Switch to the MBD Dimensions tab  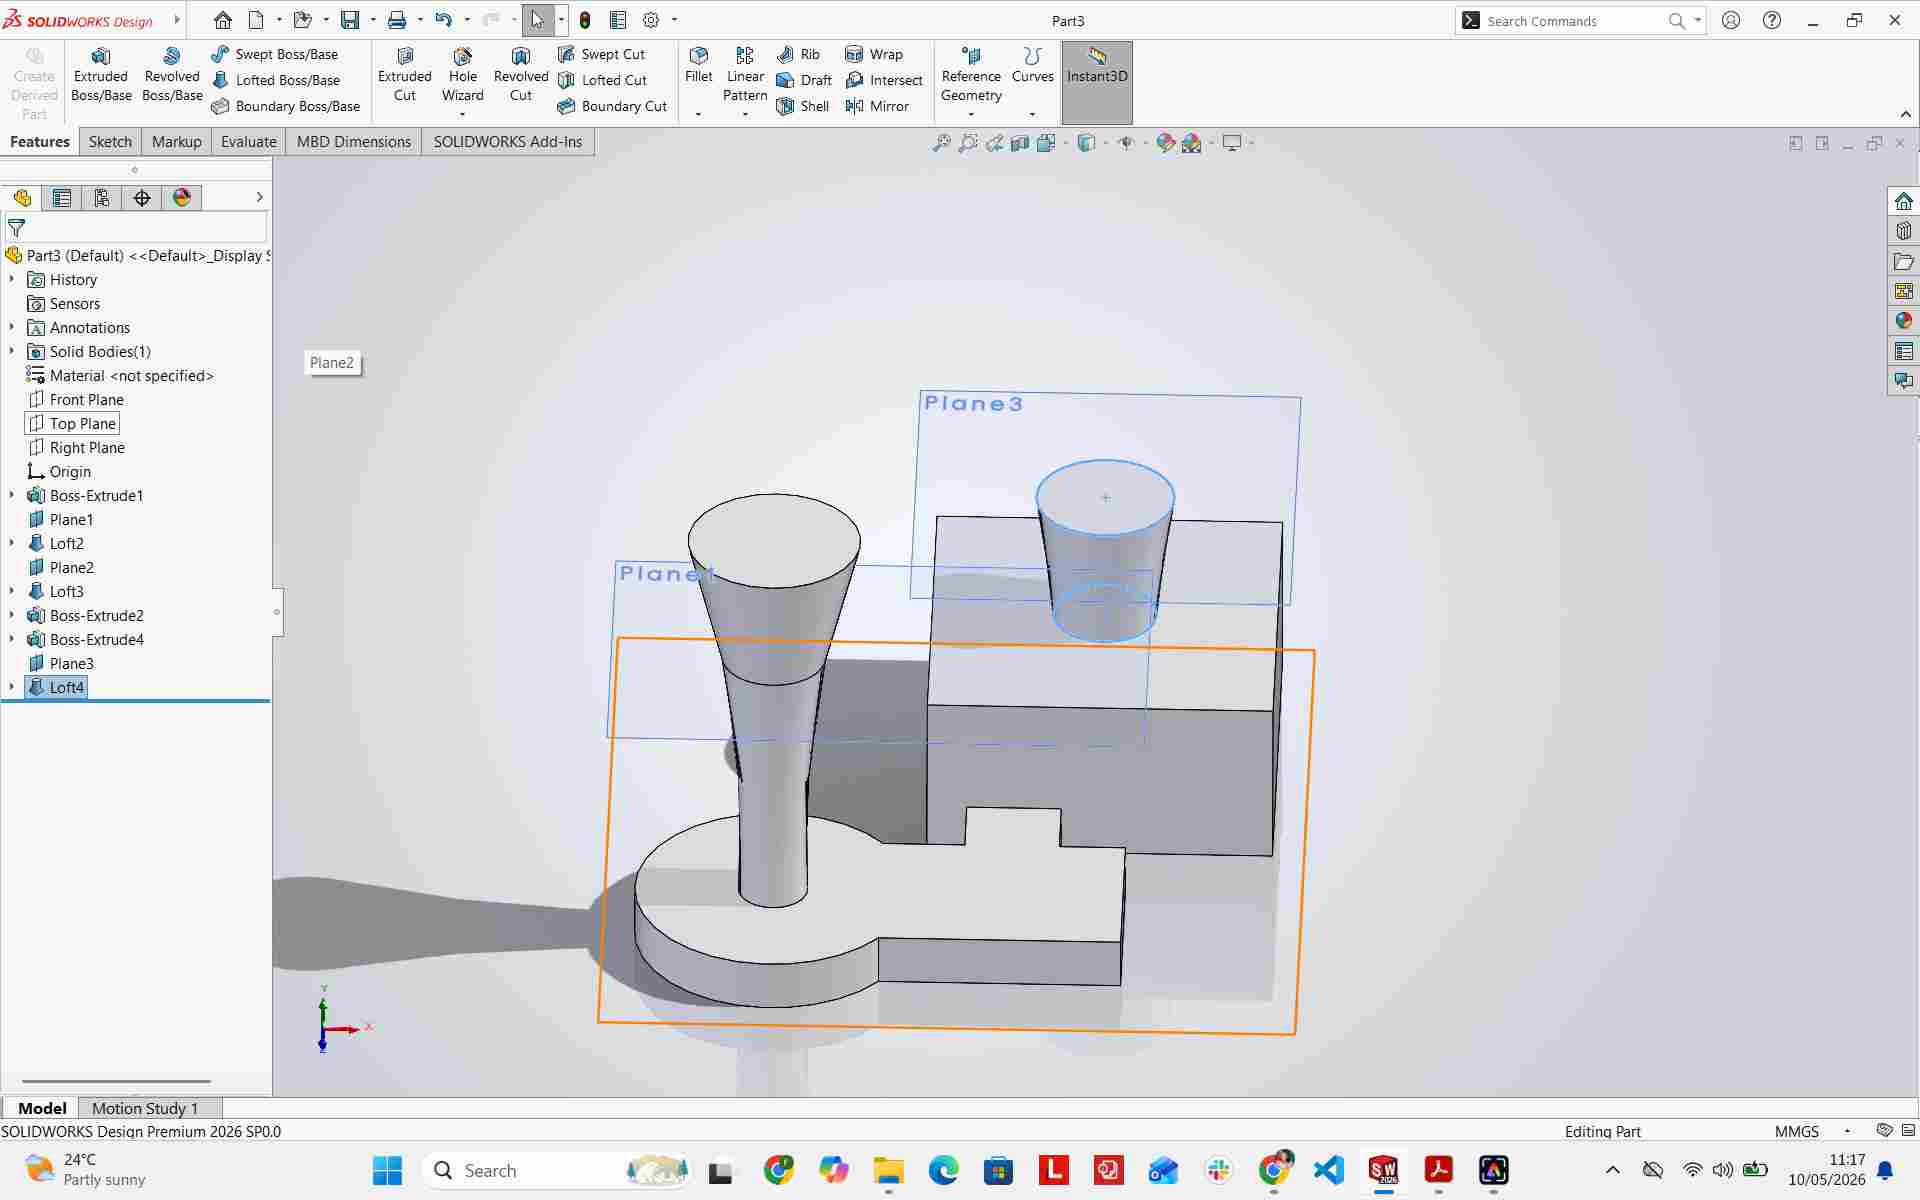click(x=354, y=142)
